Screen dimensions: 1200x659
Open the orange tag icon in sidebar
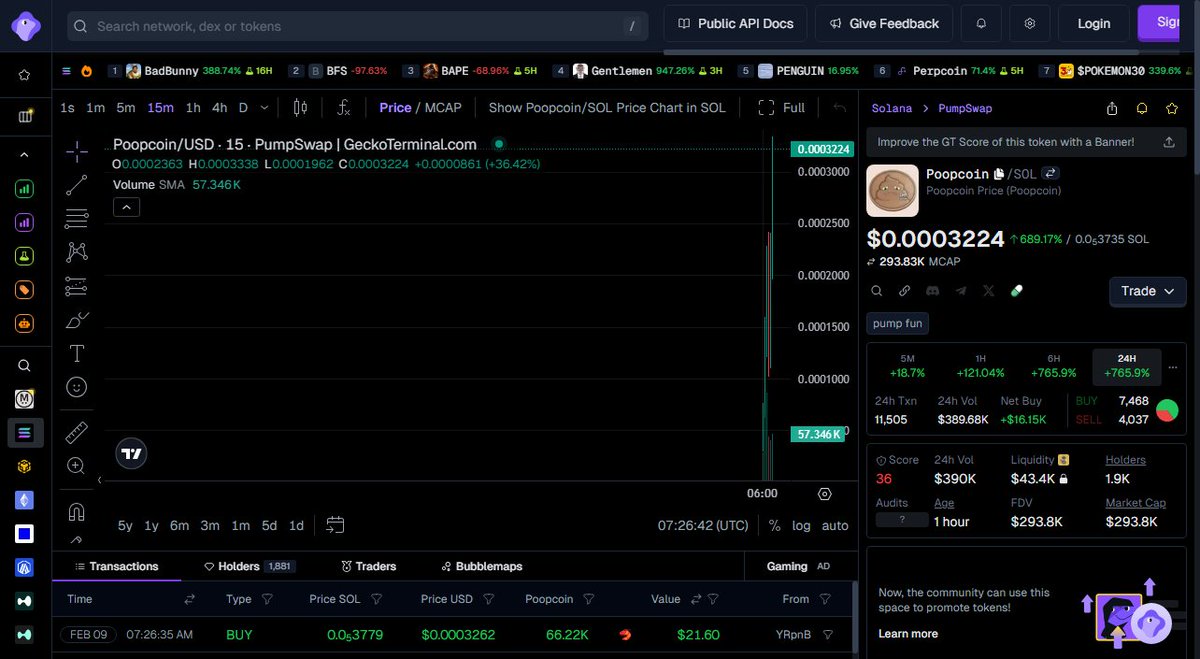[x=25, y=290]
